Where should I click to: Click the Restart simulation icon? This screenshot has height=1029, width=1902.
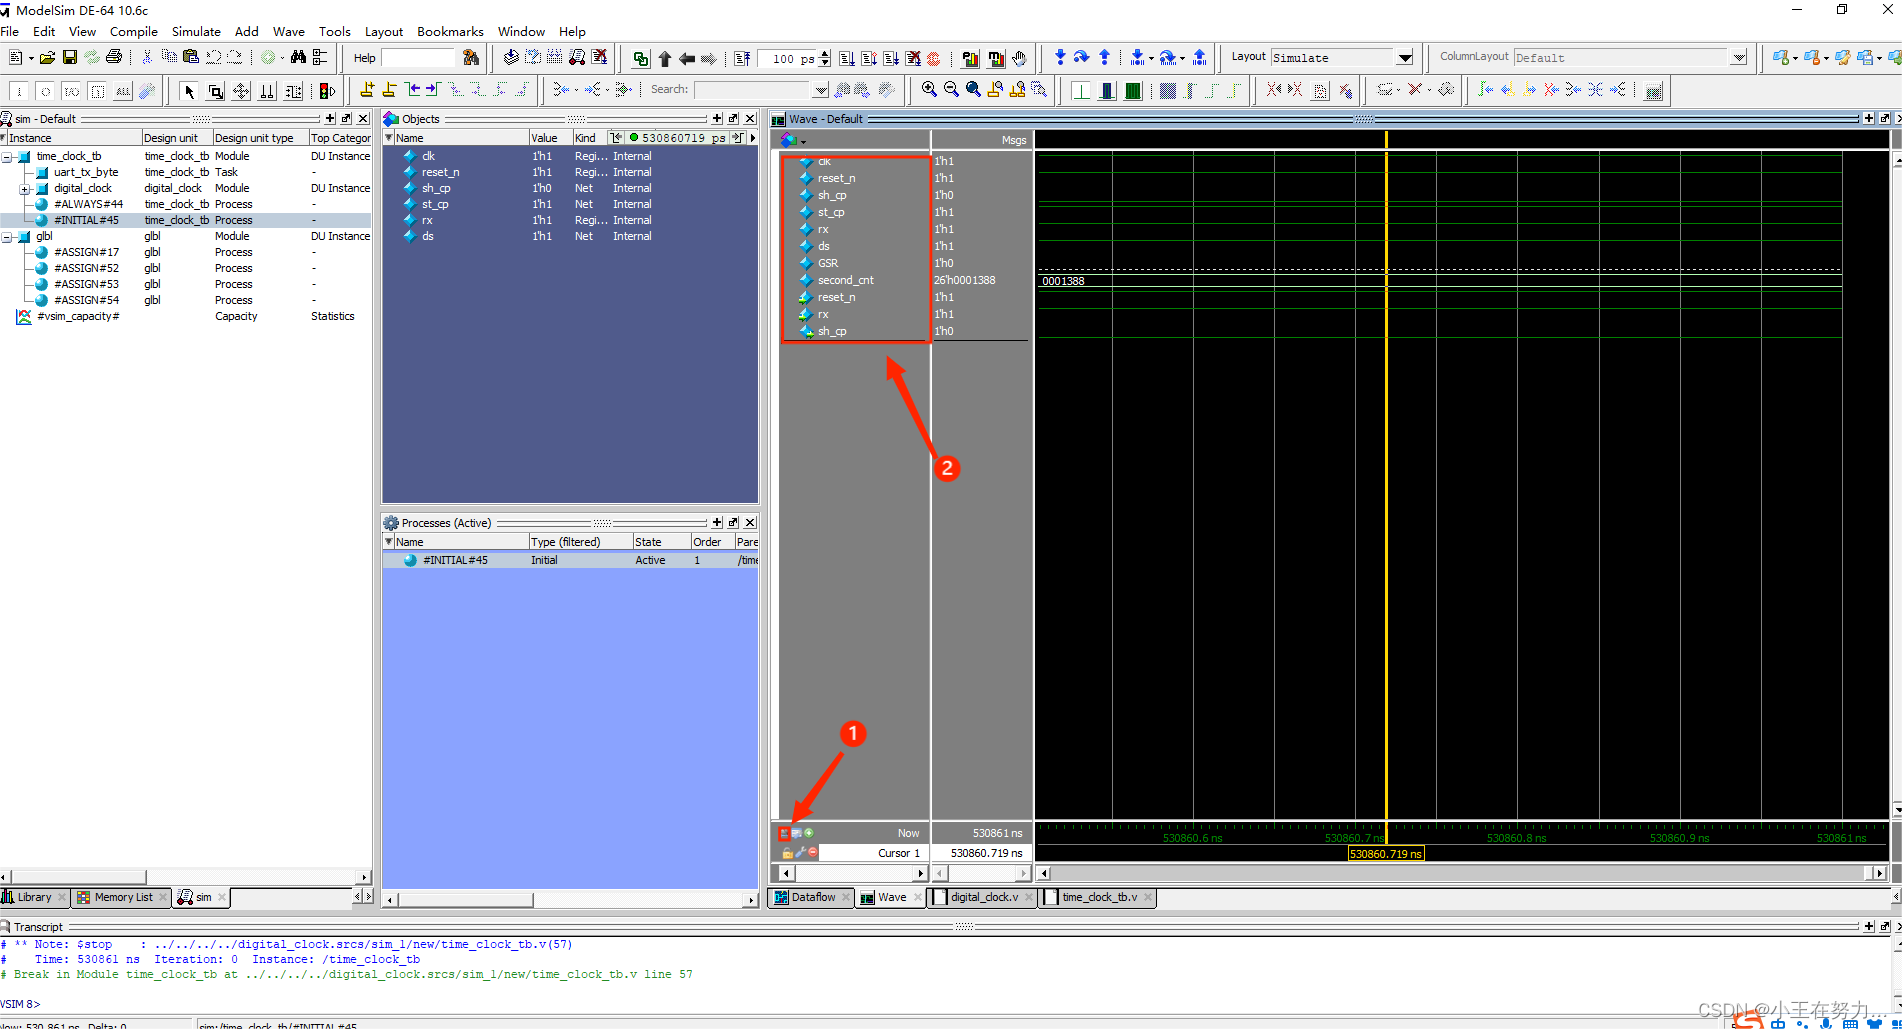742,58
